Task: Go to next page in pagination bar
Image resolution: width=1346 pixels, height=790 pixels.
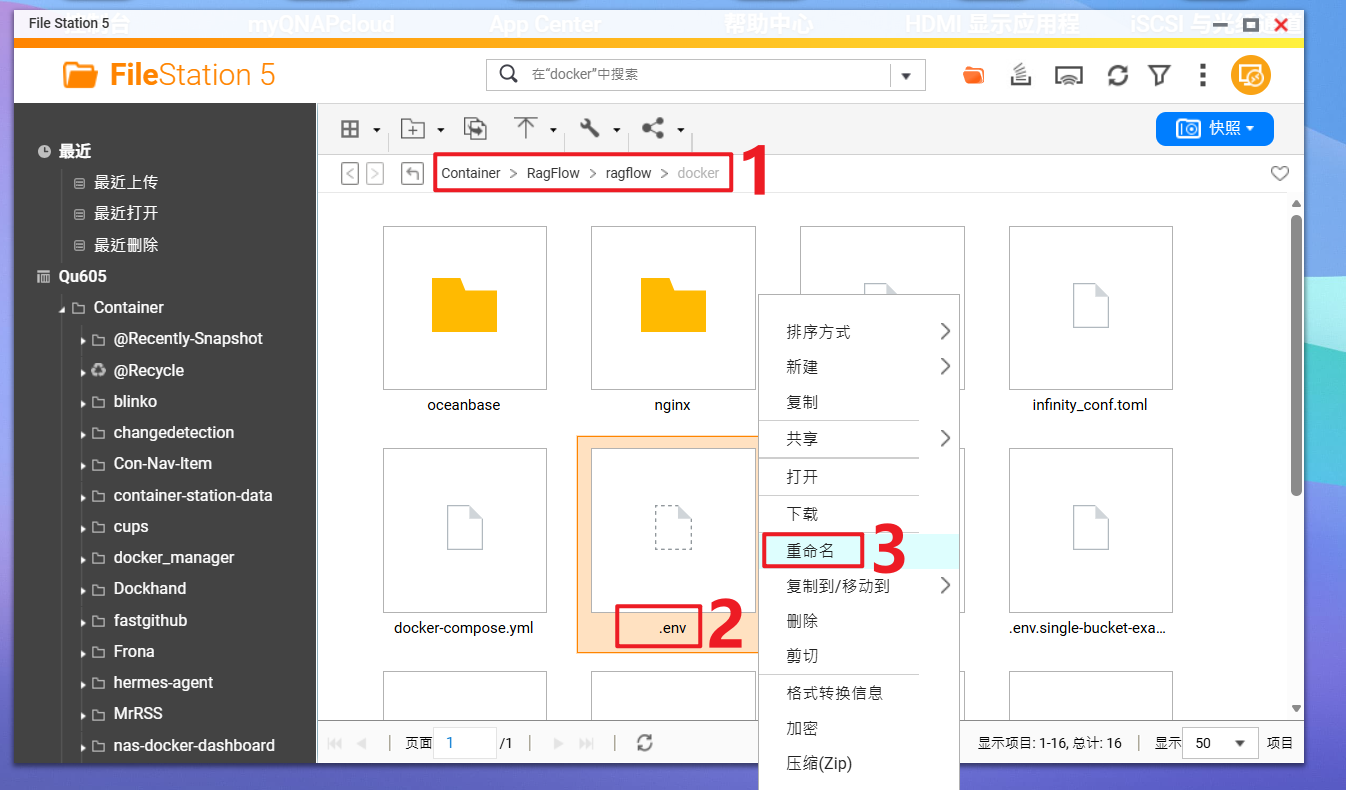Action: click(x=558, y=743)
